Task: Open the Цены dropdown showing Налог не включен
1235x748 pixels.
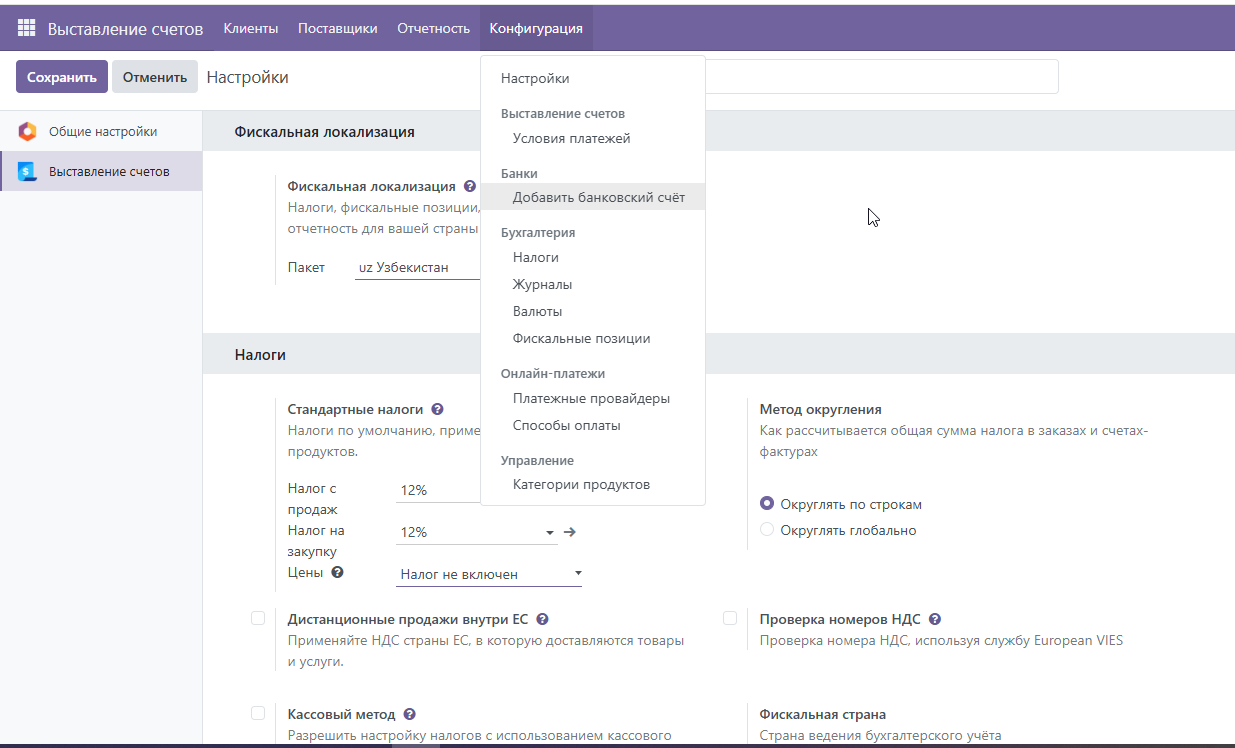Action: (x=489, y=574)
